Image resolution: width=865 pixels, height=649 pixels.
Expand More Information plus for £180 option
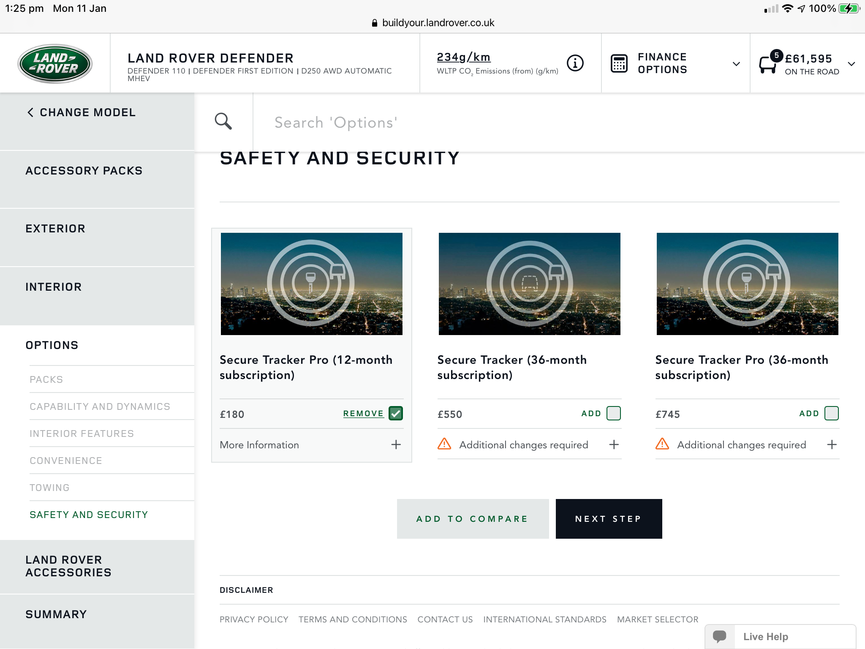click(396, 445)
